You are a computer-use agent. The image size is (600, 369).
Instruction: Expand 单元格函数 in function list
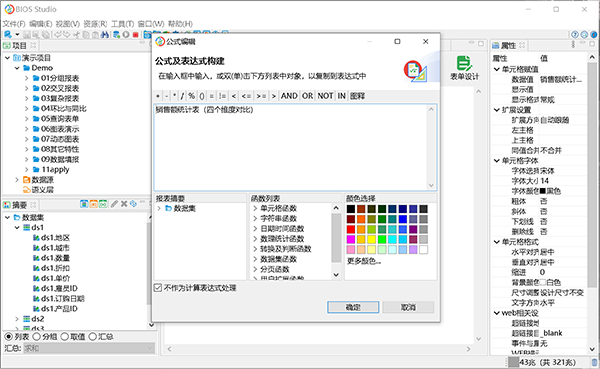coord(255,208)
